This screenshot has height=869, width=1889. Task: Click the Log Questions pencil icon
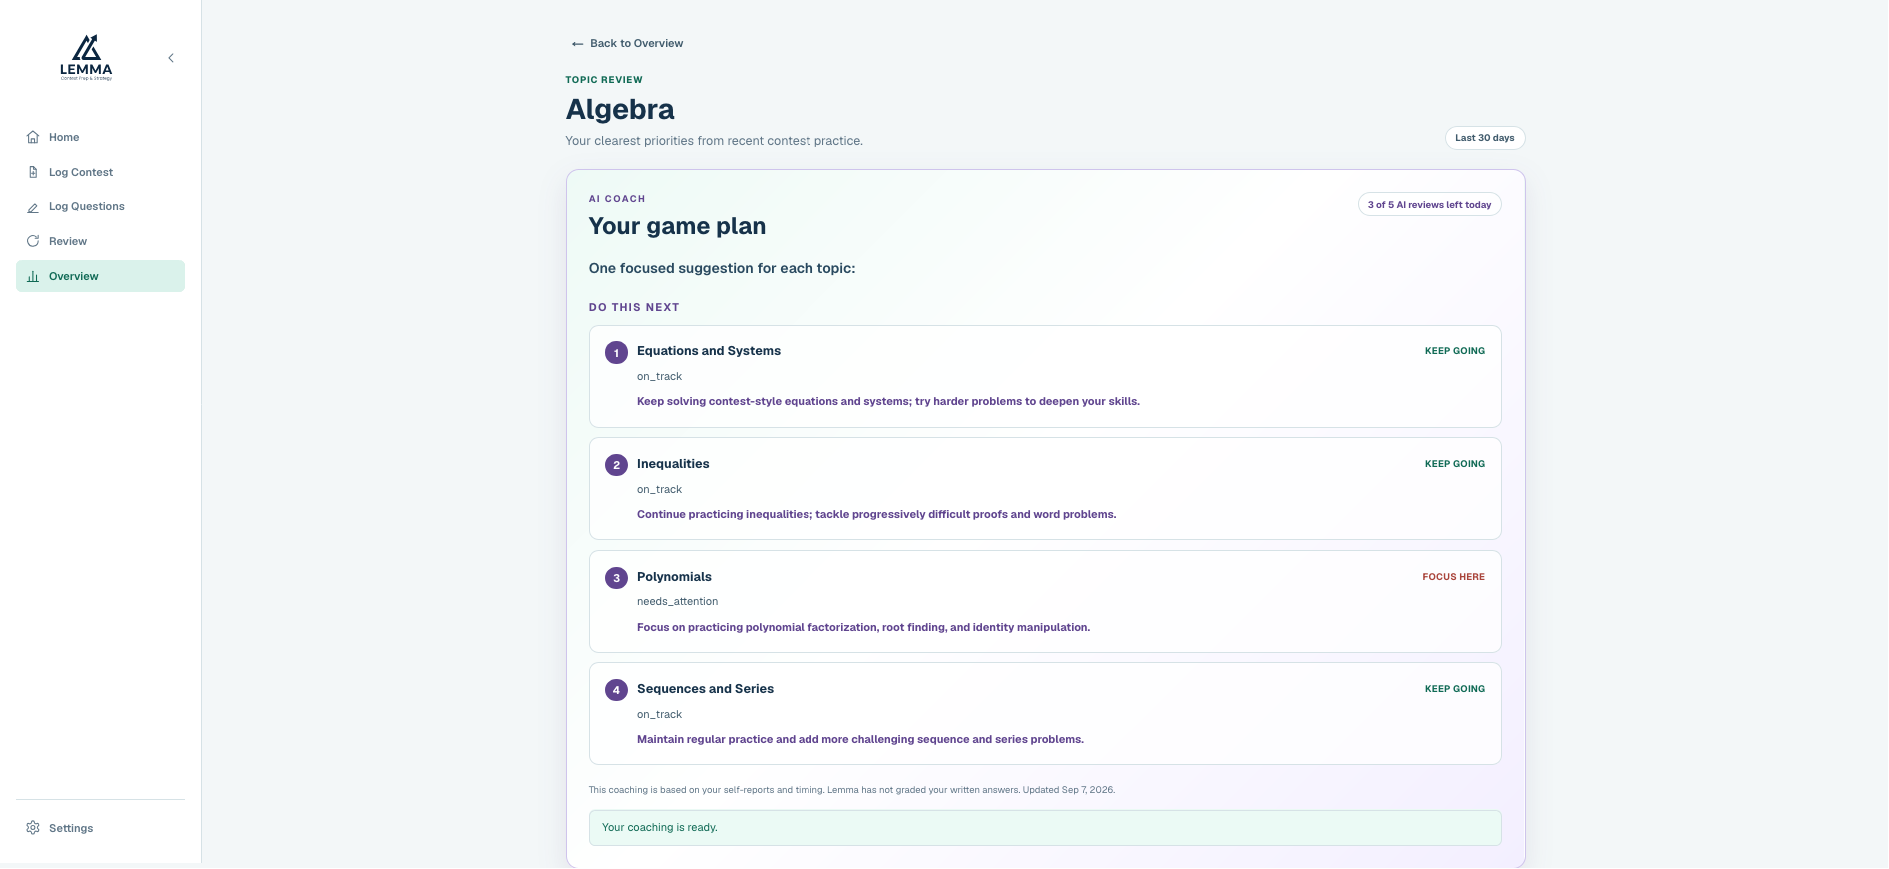click(x=33, y=207)
